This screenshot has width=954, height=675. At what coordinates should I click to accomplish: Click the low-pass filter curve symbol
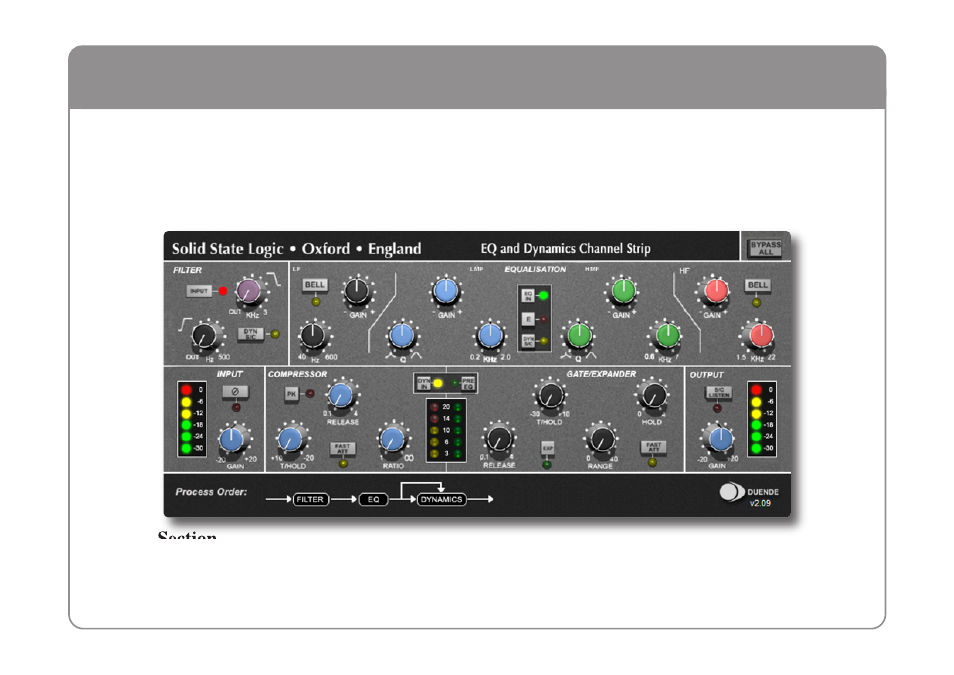[274, 280]
